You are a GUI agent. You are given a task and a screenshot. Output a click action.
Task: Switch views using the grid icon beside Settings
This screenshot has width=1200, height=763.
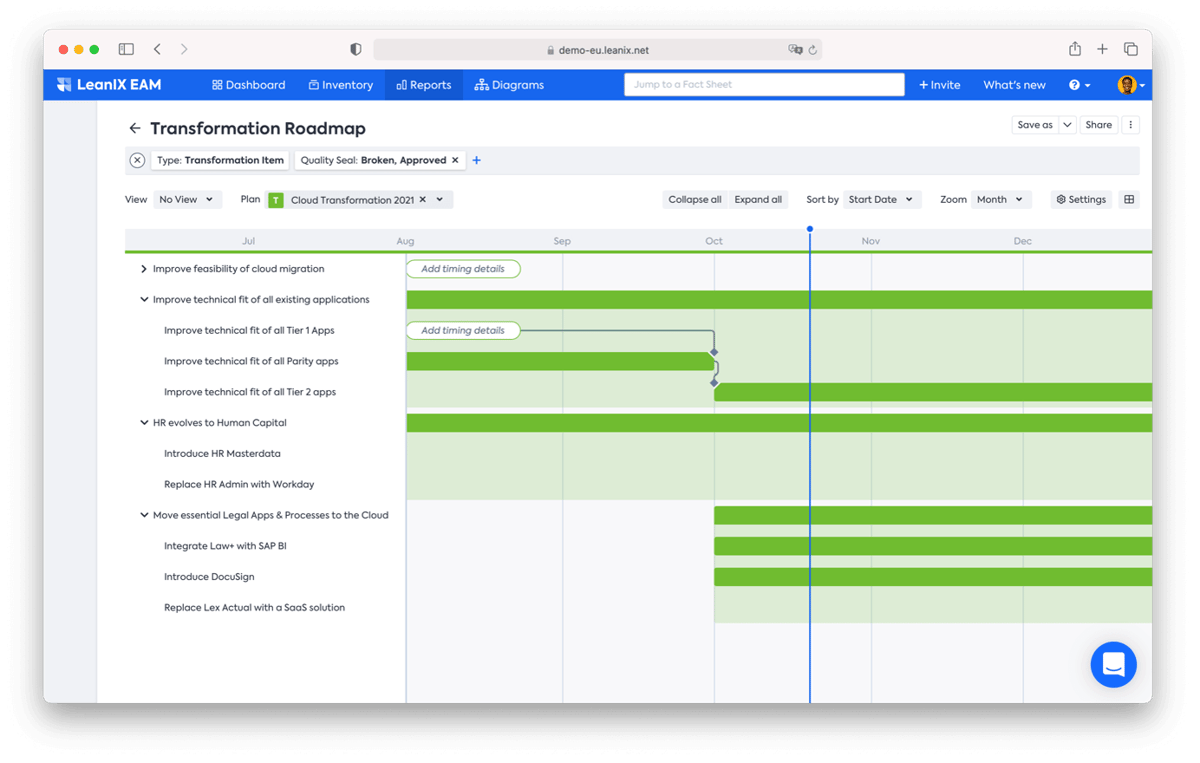pos(1128,199)
